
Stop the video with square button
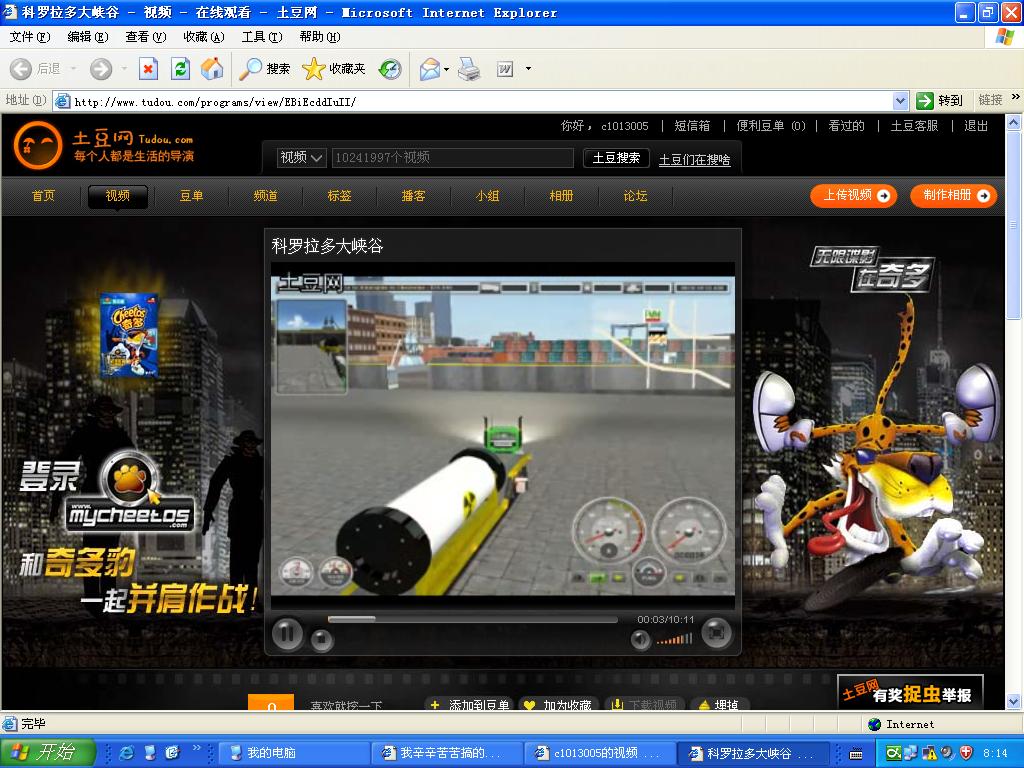click(321, 640)
